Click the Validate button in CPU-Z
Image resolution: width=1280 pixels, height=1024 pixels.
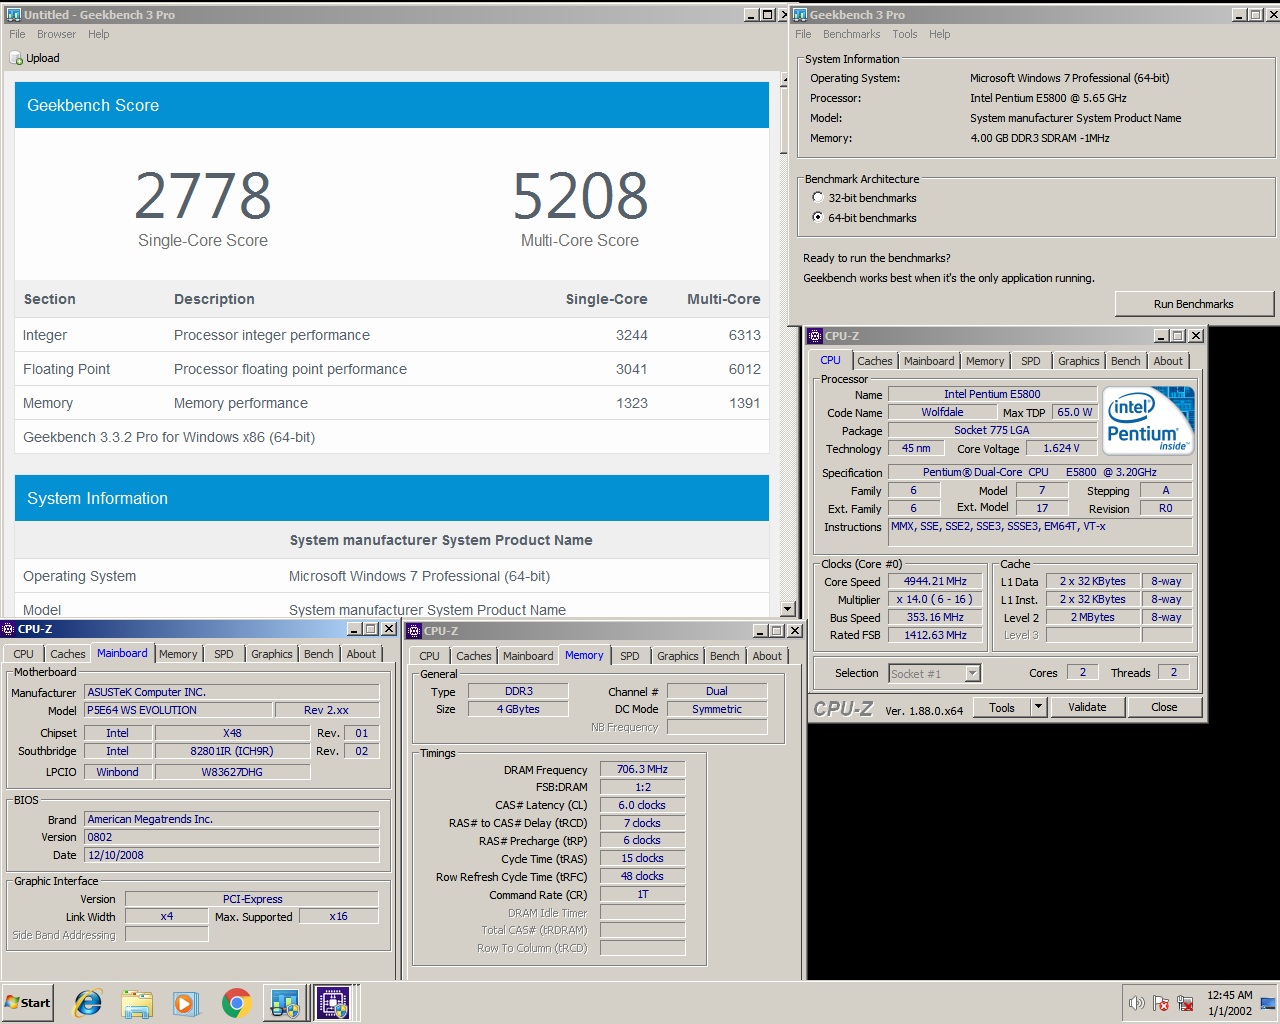[1087, 707]
